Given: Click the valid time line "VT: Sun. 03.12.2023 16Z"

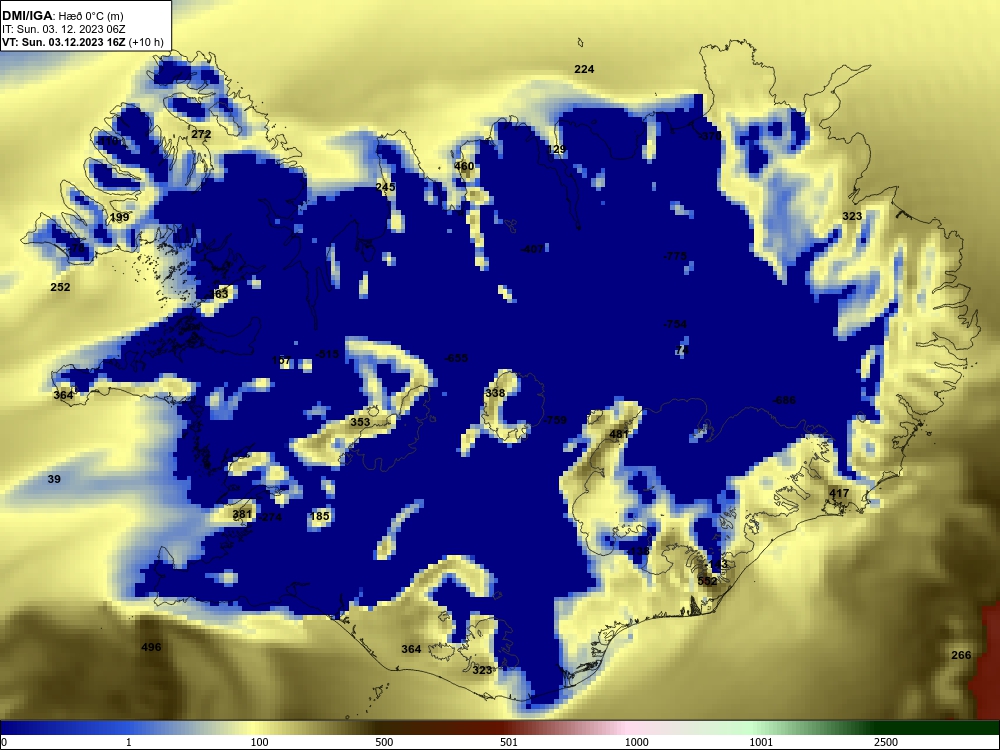Looking at the screenshot, I should click(x=64, y=43).
